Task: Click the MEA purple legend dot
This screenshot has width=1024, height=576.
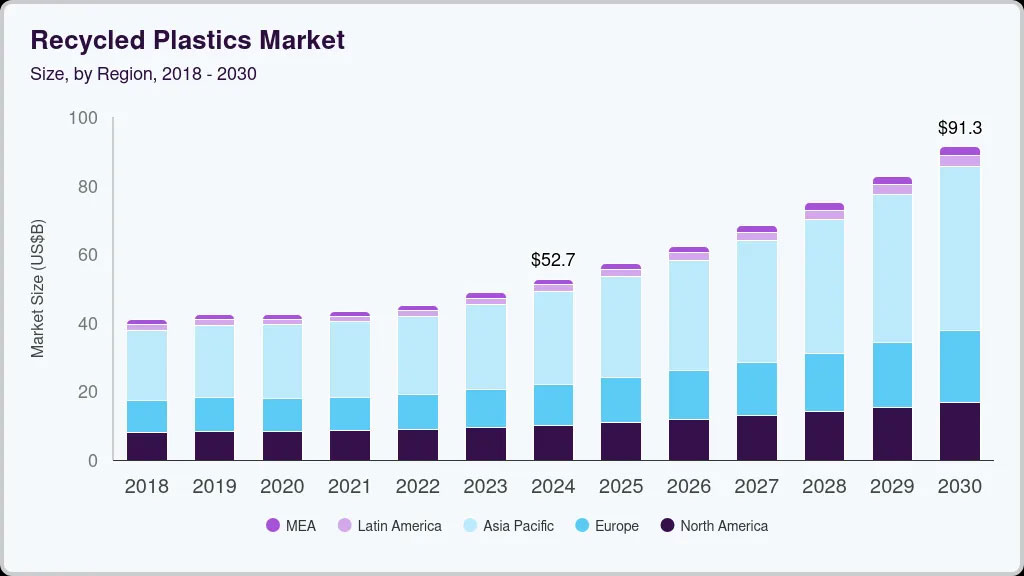Action: pos(273,526)
